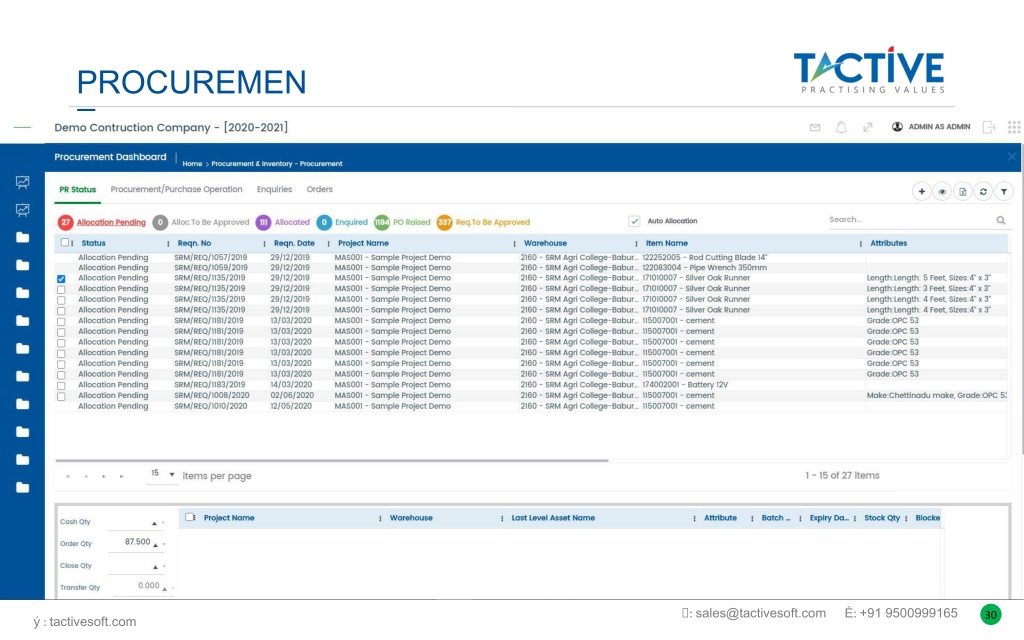
Task: Close the Procurement Dashboard panel with X
Action: (1012, 157)
